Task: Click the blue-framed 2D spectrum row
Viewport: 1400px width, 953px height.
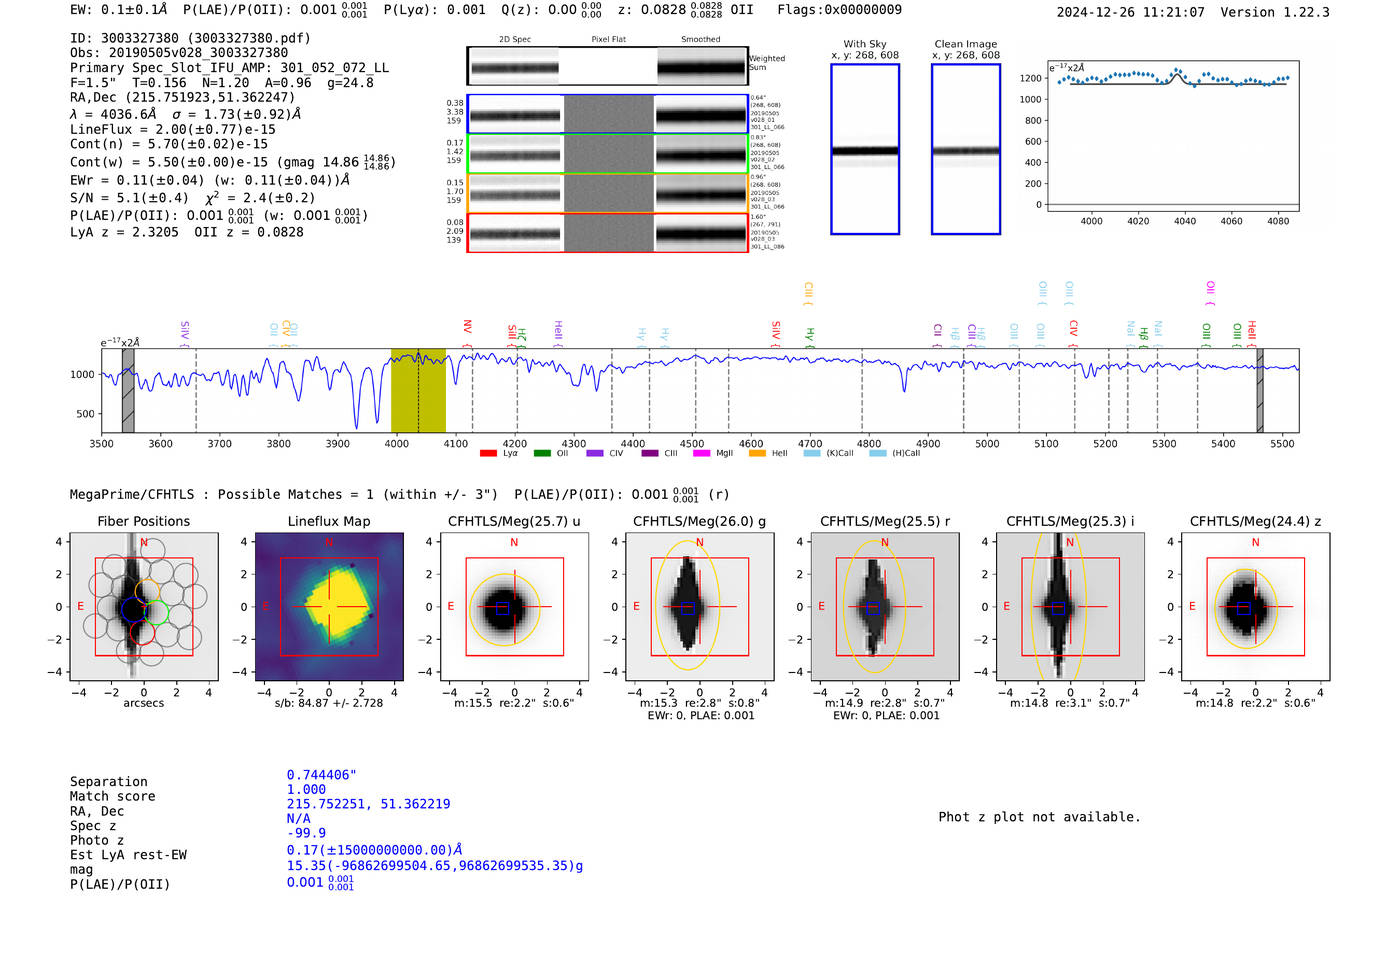Action: [608, 114]
